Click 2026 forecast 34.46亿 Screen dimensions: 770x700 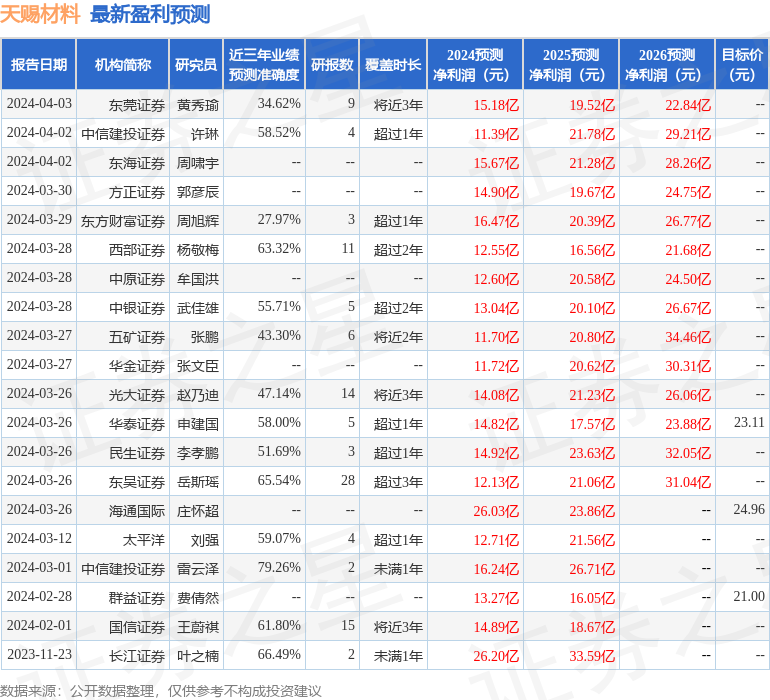pyautogui.click(x=688, y=337)
